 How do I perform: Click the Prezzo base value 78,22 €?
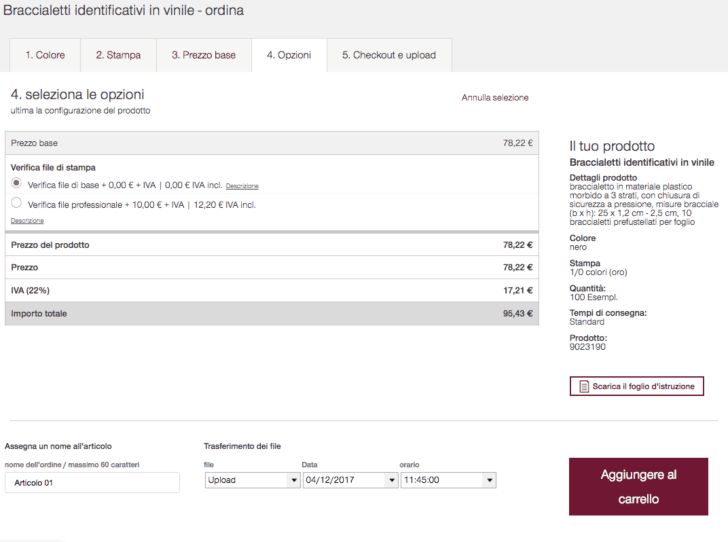(x=518, y=143)
